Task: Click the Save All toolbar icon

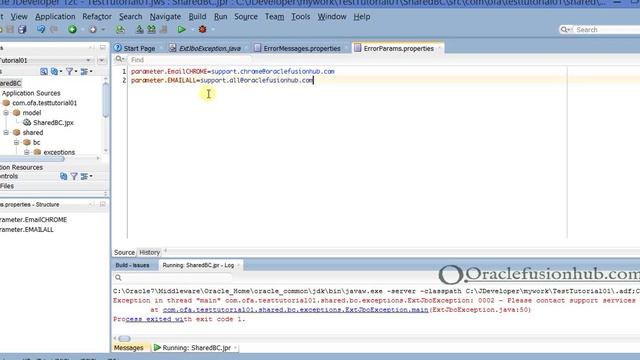Action: 22,29
